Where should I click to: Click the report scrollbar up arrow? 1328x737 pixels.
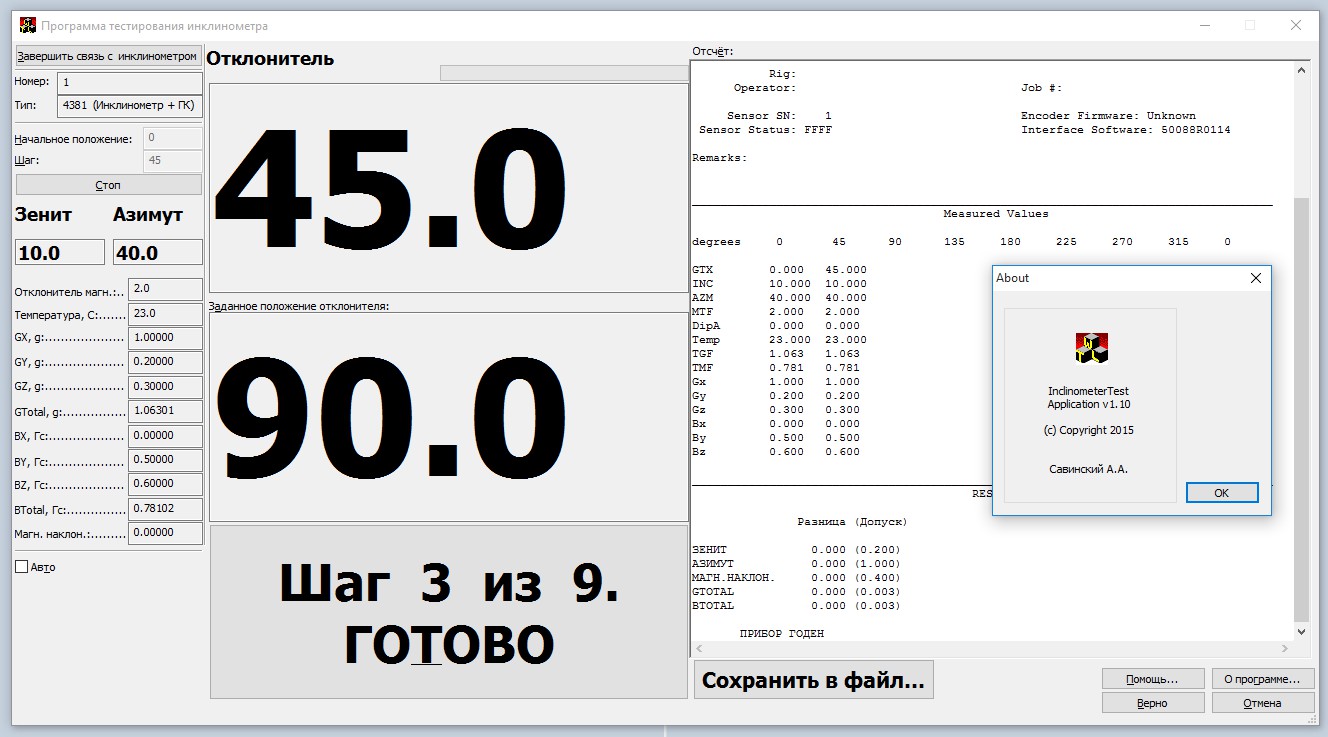[x=1301, y=71]
